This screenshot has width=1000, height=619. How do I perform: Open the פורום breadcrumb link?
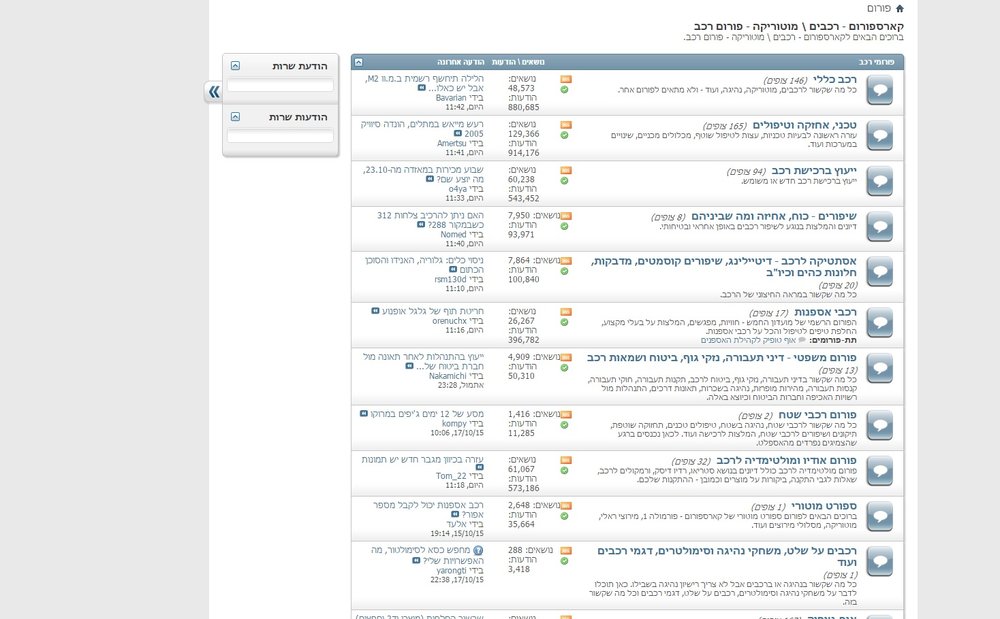pos(878,8)
